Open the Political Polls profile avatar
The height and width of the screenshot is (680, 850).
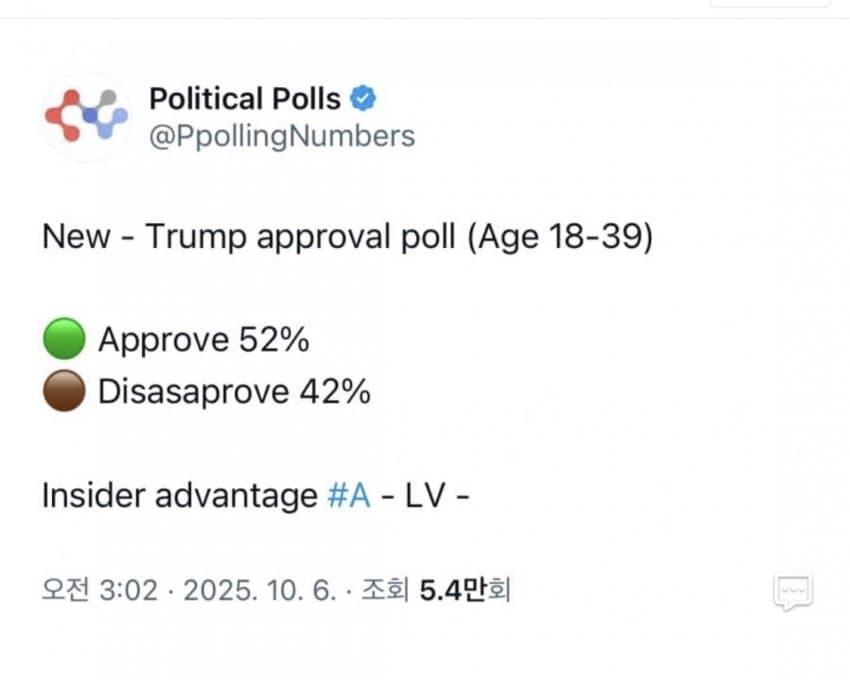(86, 117)
